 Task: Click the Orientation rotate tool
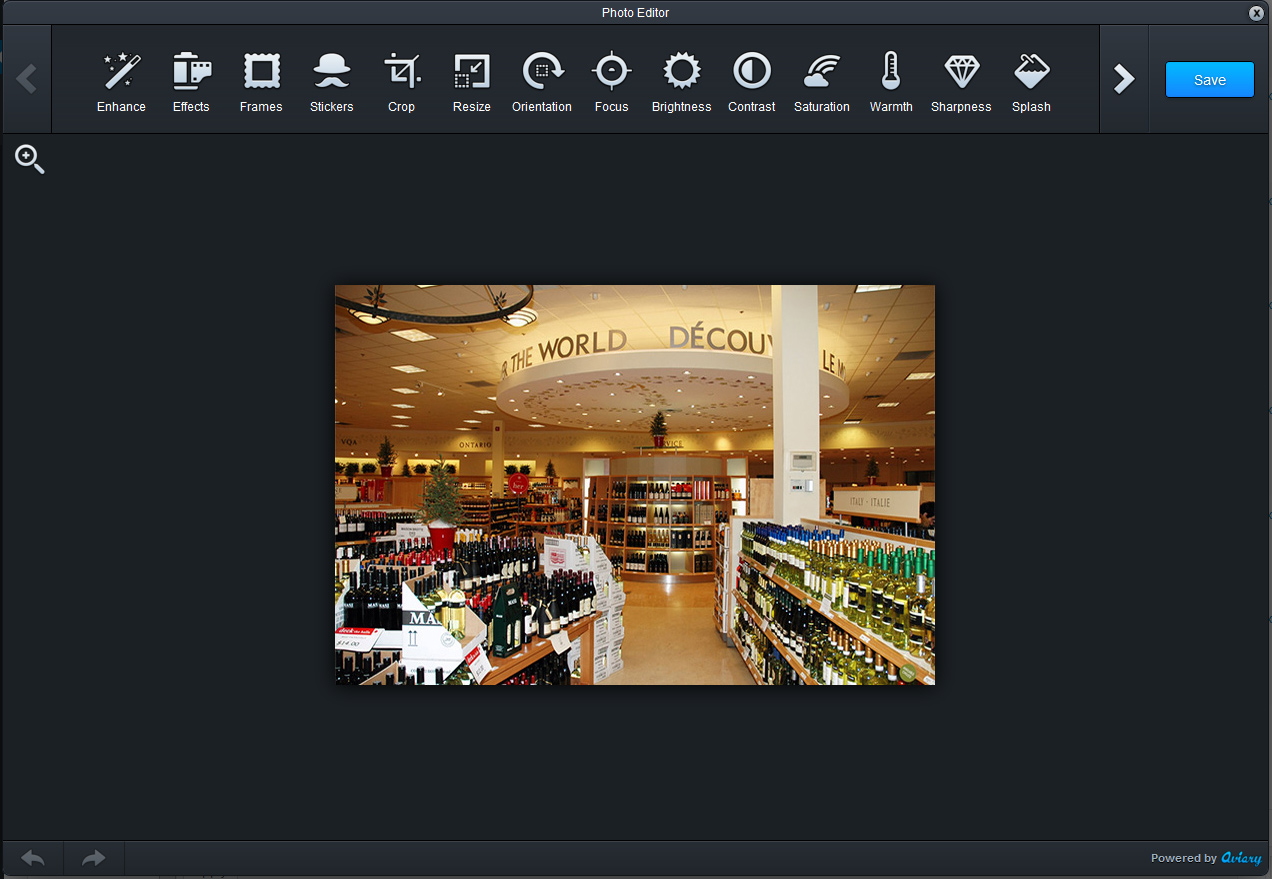pos(542,81)
